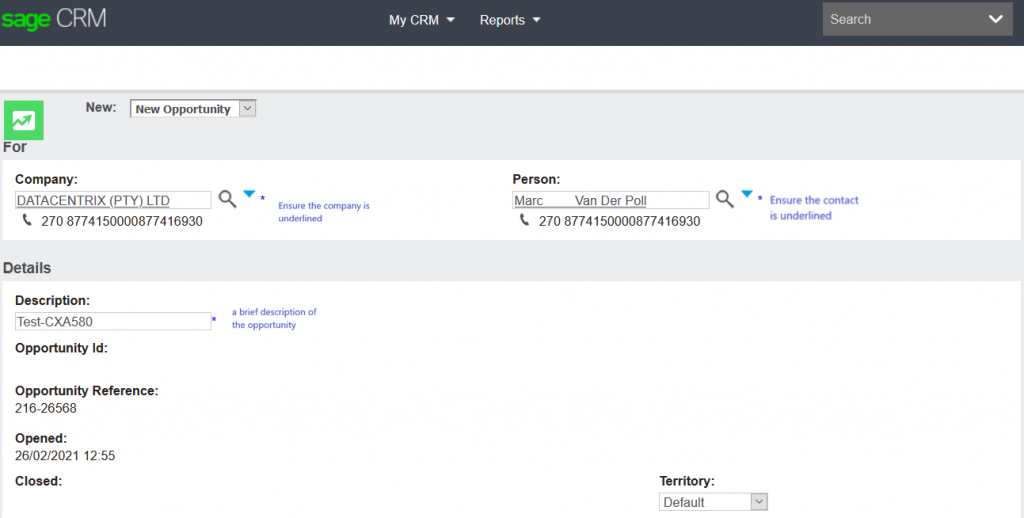This screenshot has width=1024, height=518.
Task: Click the green opportunity chart icon
Action: tap(23, 120)
